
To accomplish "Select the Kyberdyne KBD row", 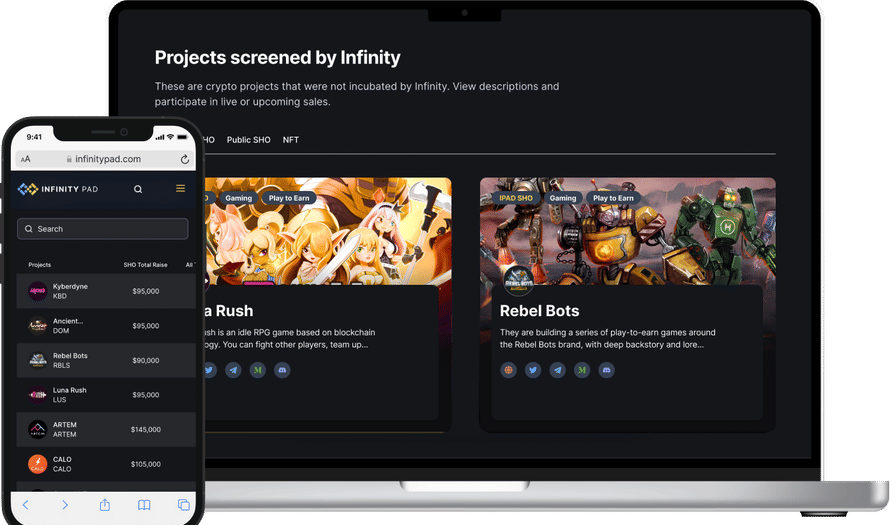I will click(x=106, y=291).
